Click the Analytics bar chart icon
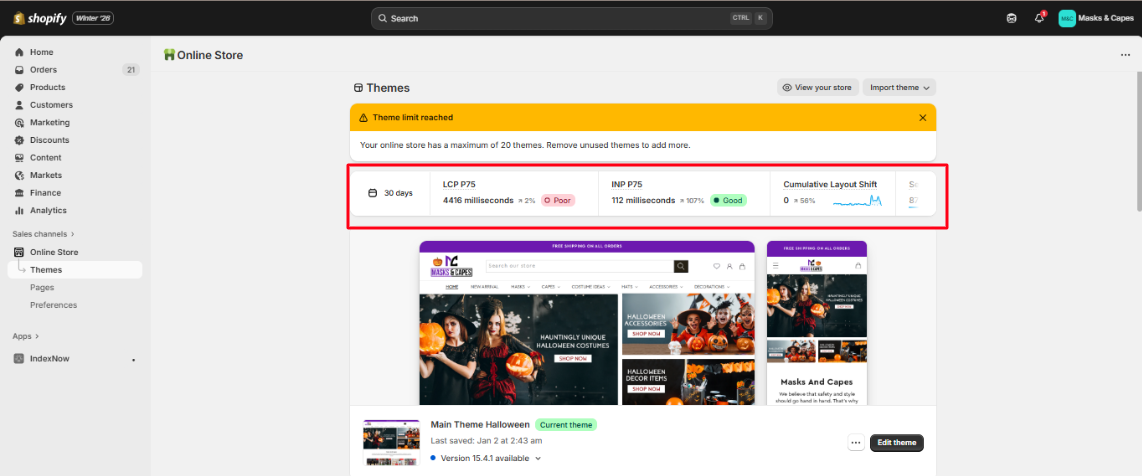The height and width of the screenshot is (476, 1142). (20, 210)
